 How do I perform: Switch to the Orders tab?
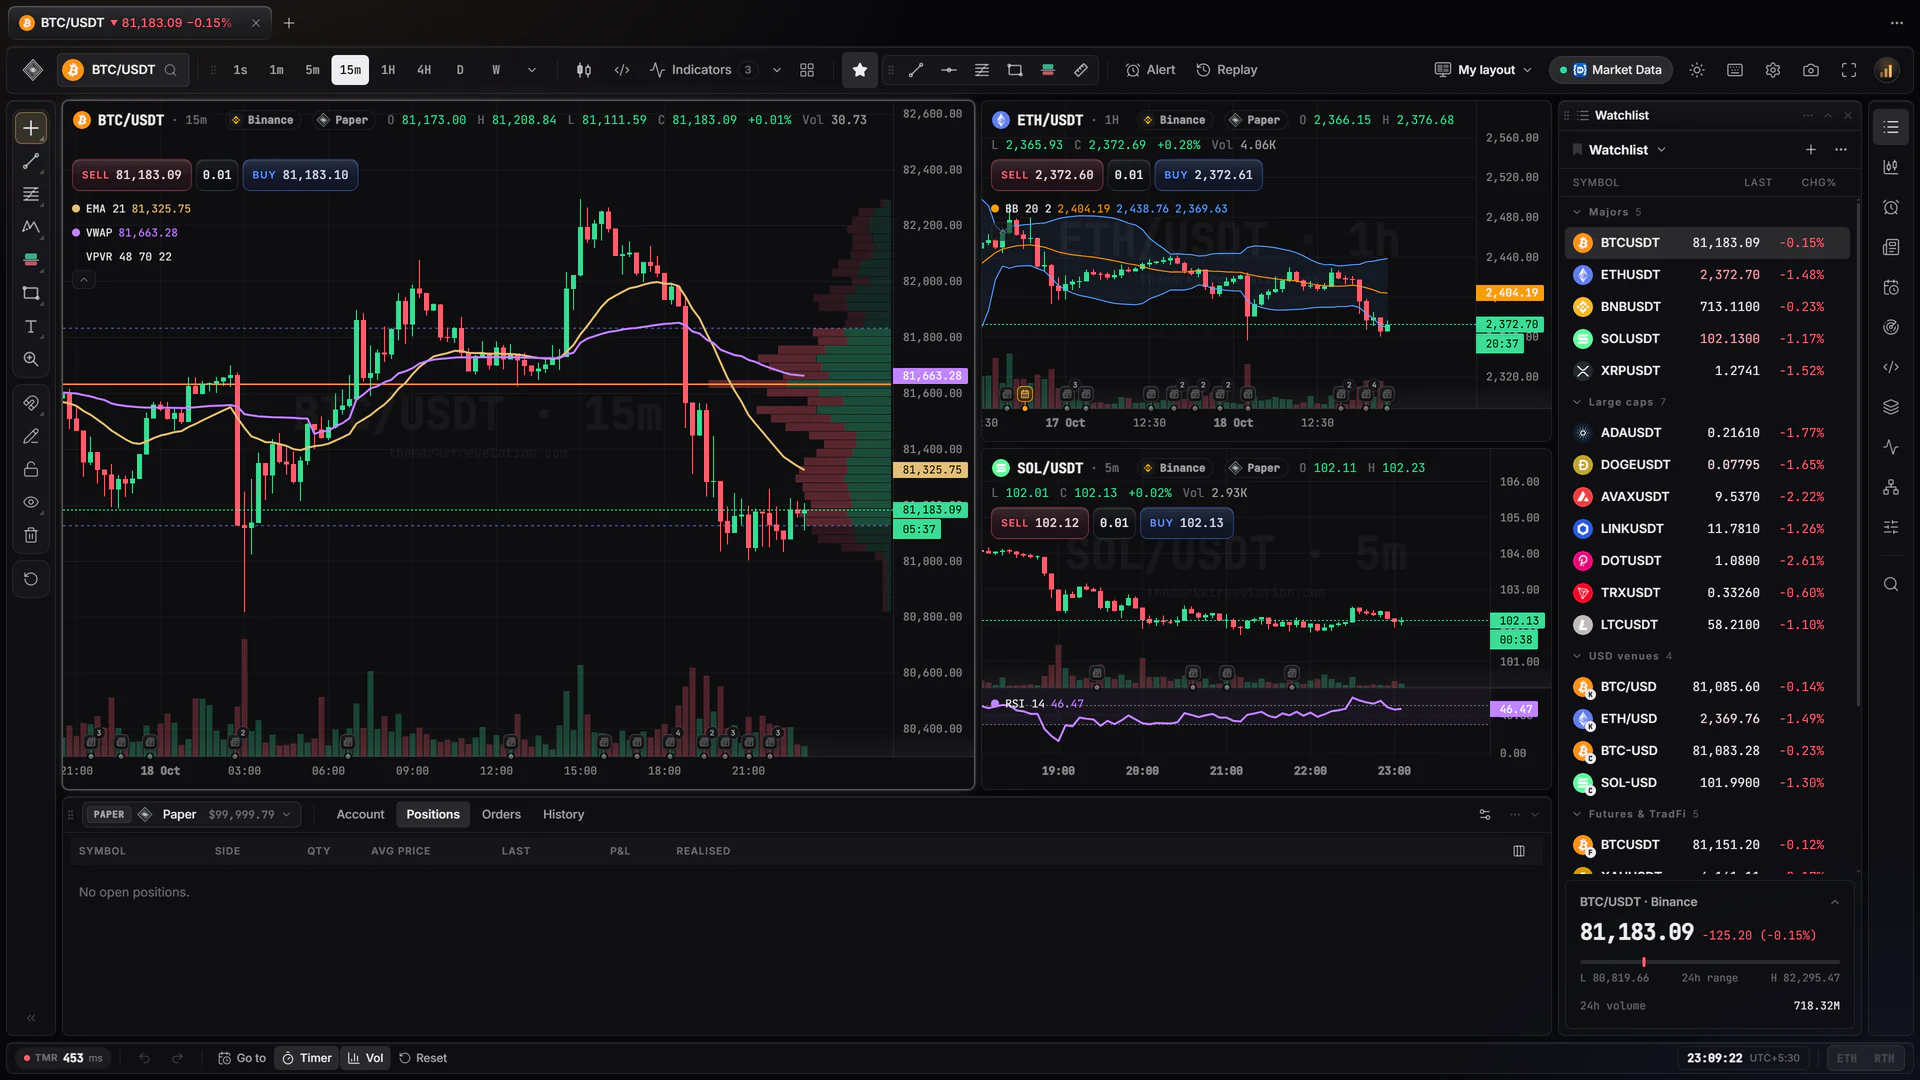[x=501, y=815]
